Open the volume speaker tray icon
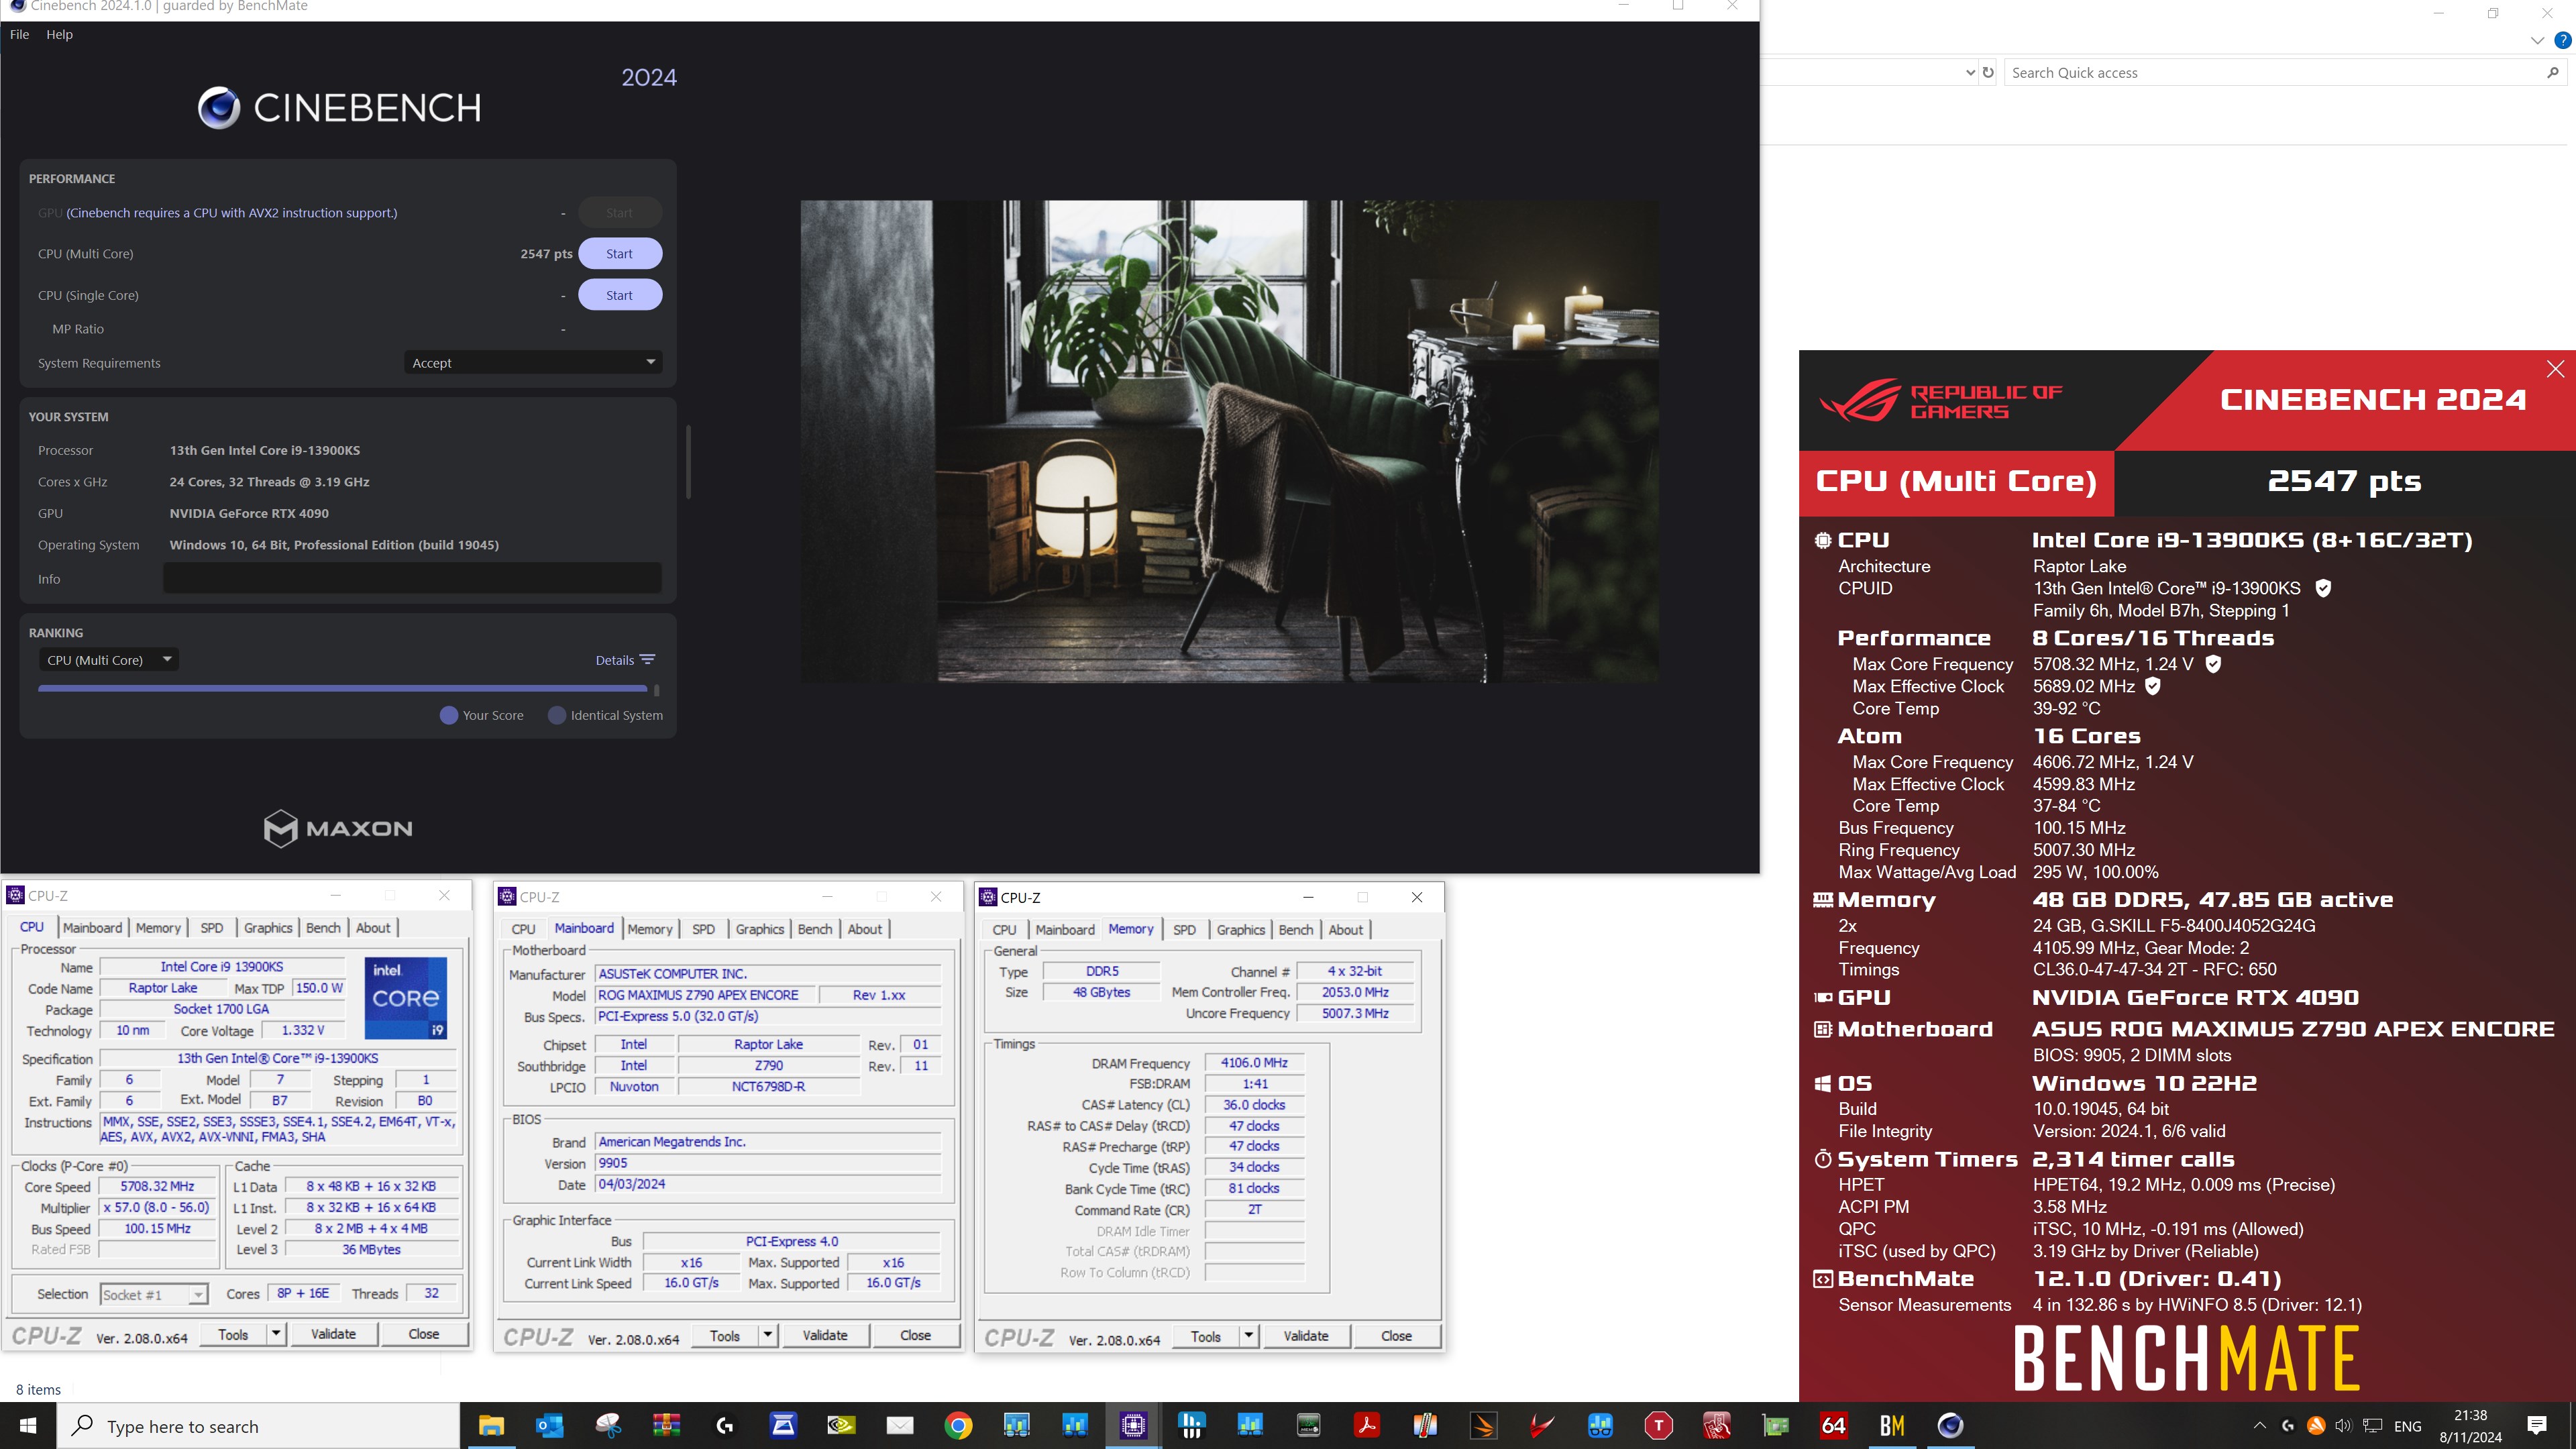 2343,1425
